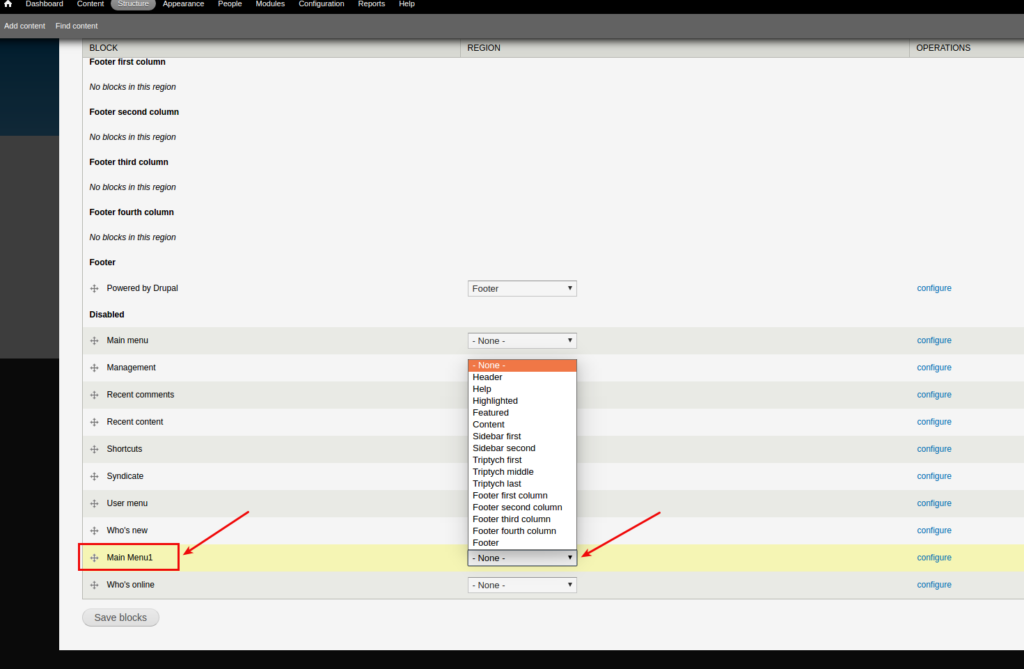
Task: Configure the Shortcuts block
Action: coord(934,449)
